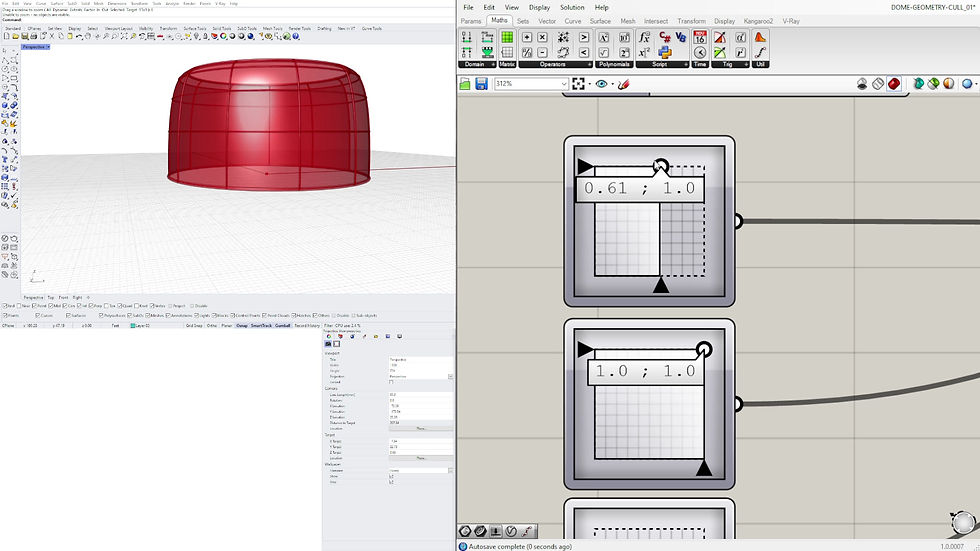
Task: Click the output grip of 0.61 ; 1.0 slider
Action: (738, 221)
